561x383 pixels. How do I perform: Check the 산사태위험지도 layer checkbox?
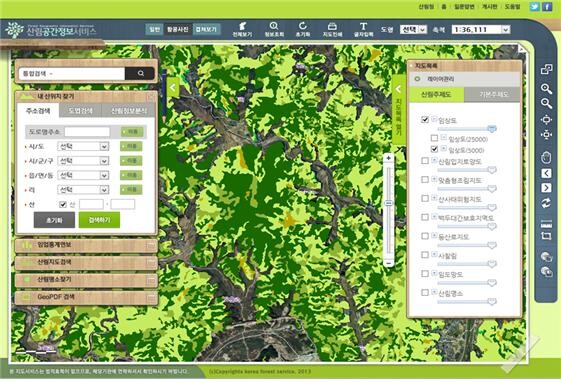point(425,198)
